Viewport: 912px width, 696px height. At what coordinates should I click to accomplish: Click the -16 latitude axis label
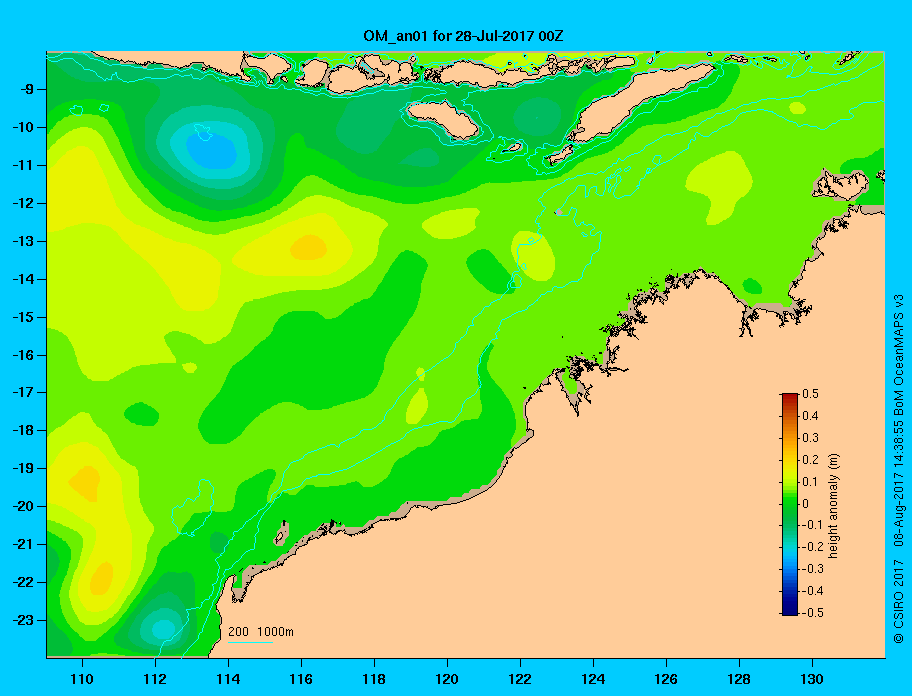tap(23, 355)
